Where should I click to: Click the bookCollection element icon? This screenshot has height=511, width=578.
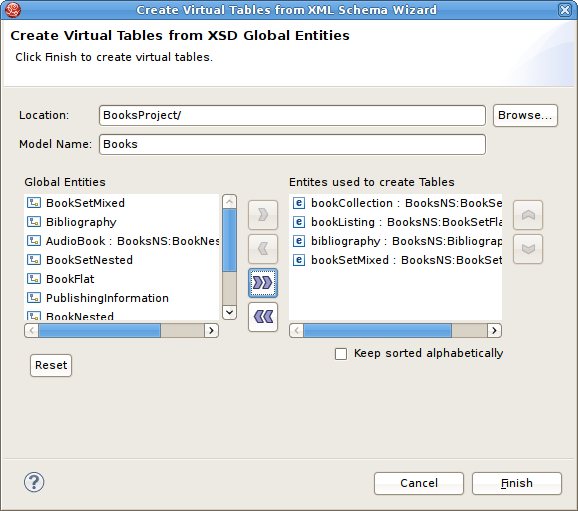(x=299, y=203)
